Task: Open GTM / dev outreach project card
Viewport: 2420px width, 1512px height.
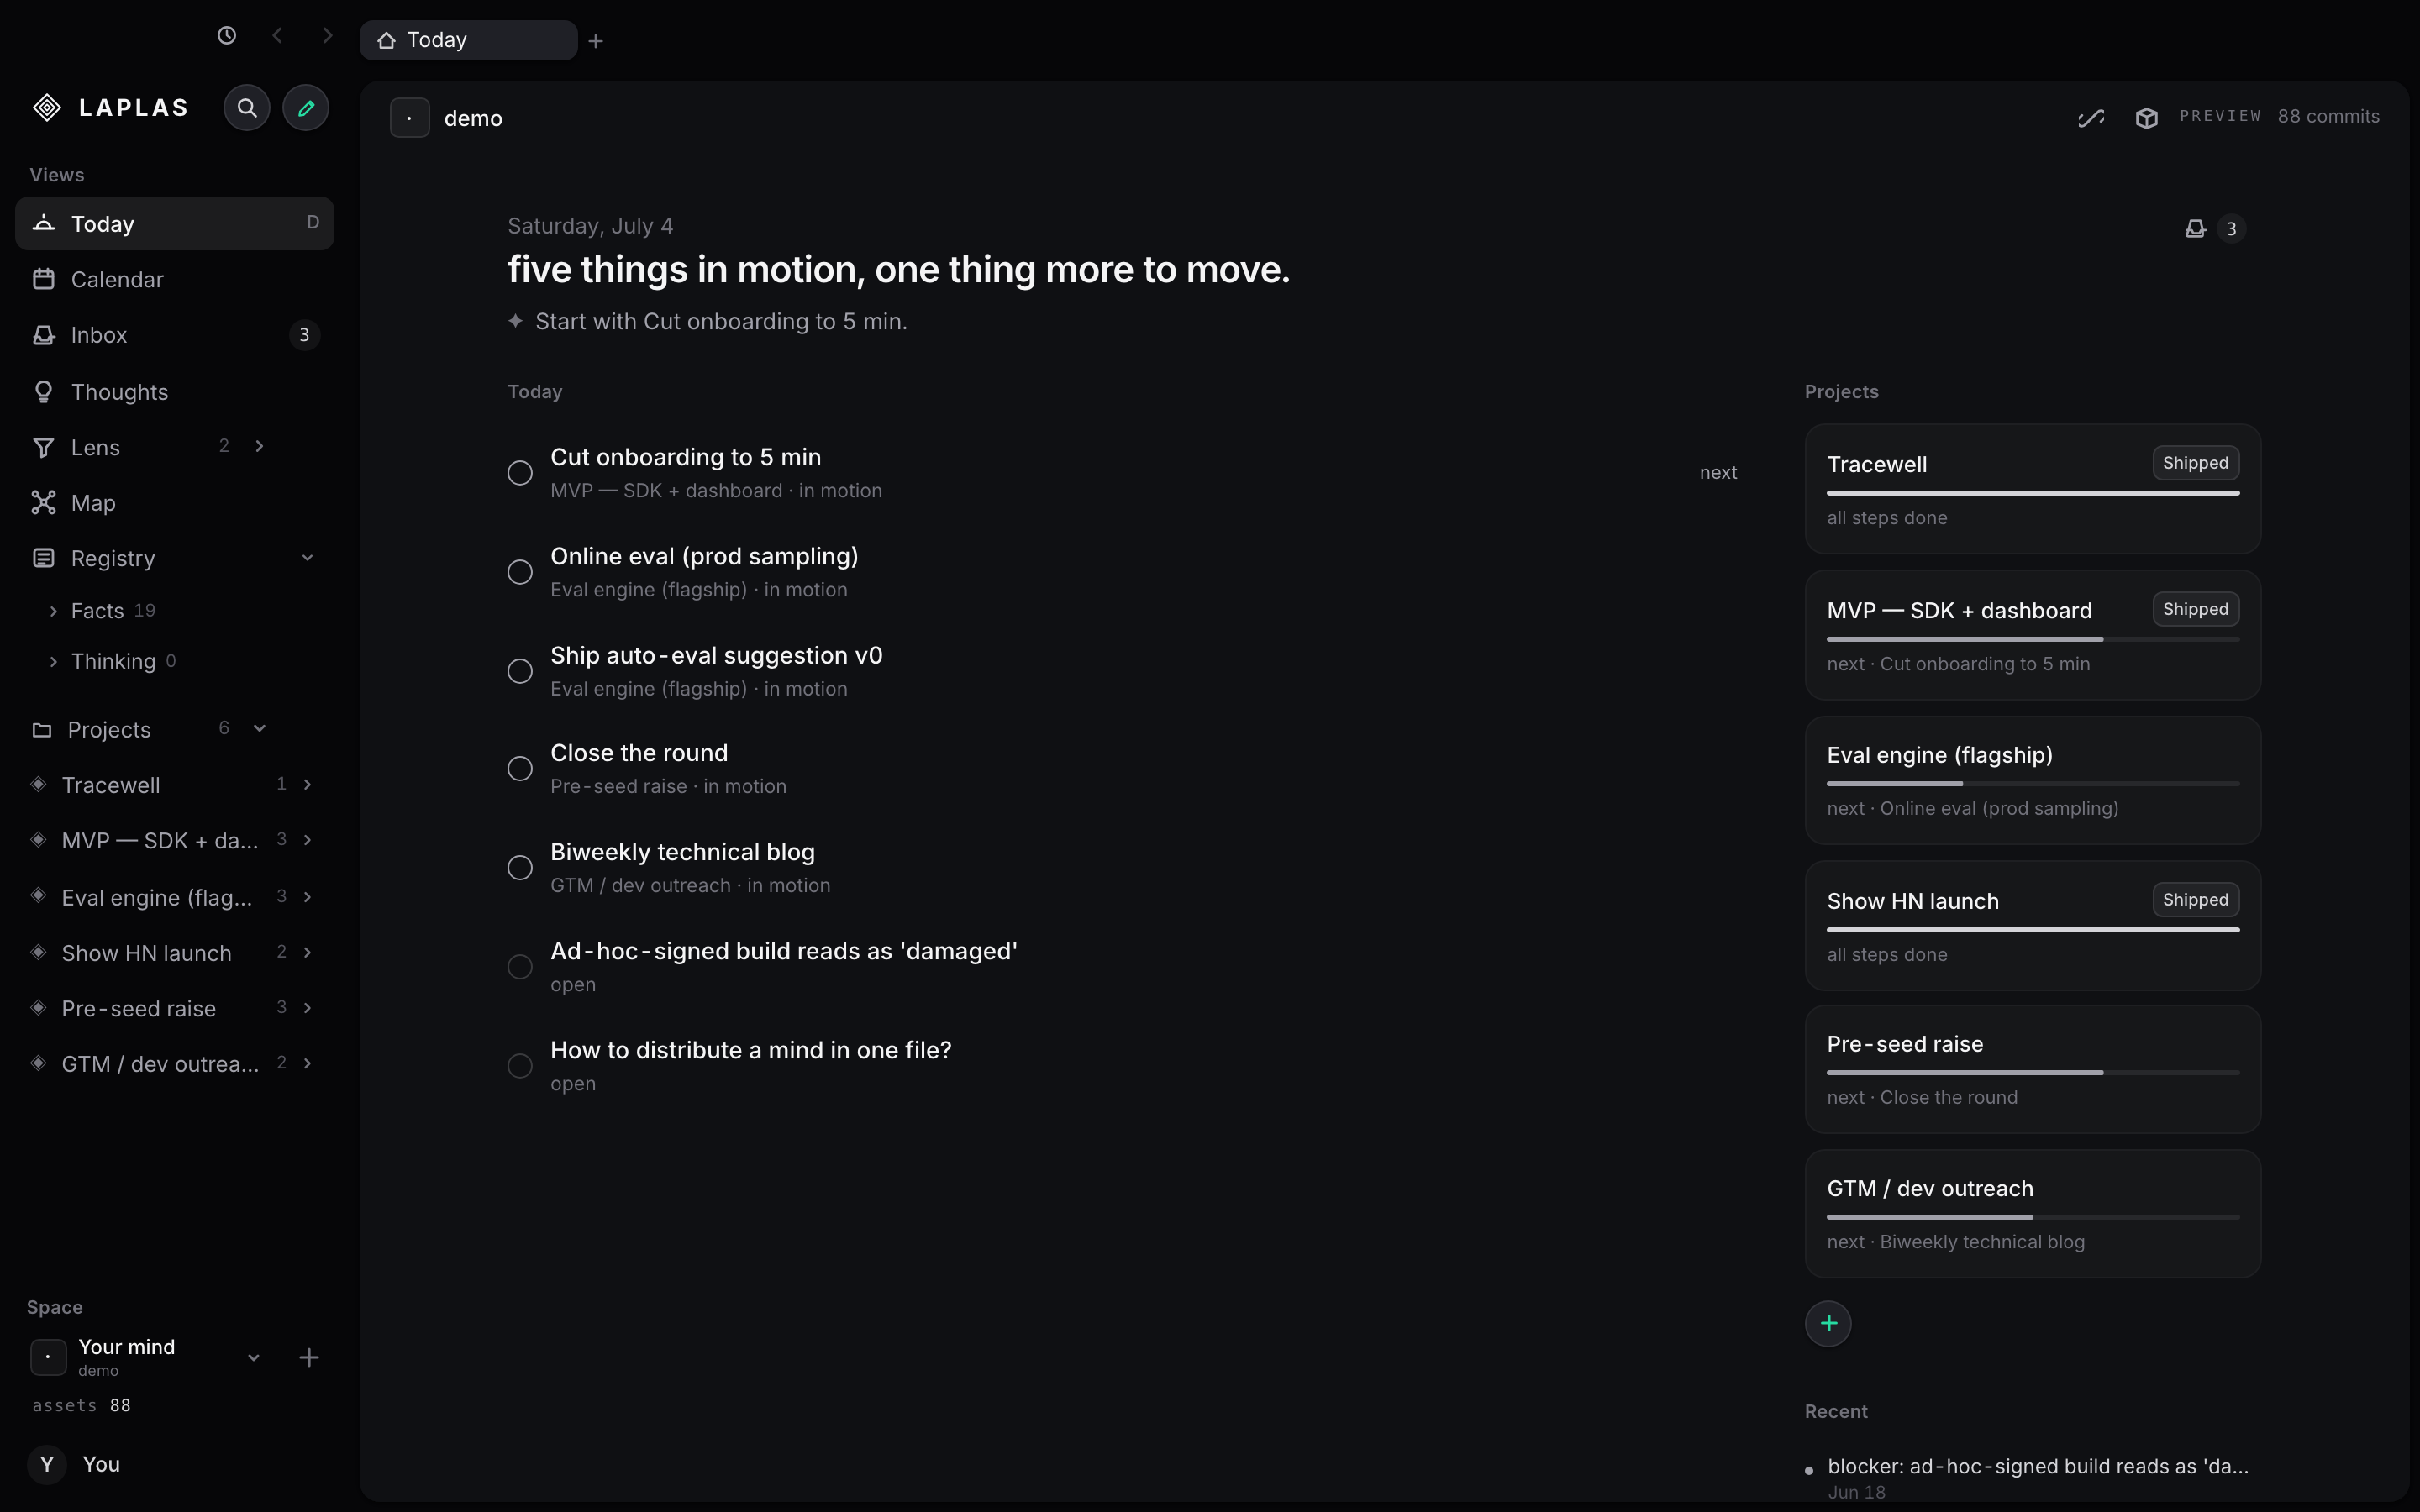Action: 2032,1214
